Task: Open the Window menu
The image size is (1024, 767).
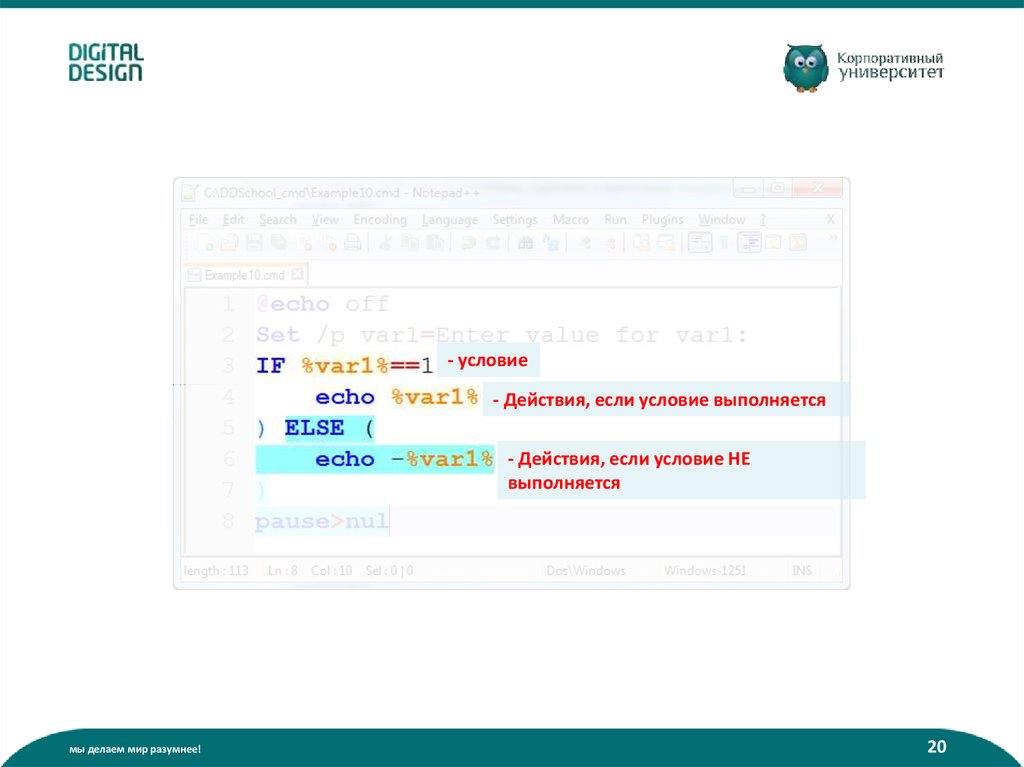Action: (x=722, y=220)
